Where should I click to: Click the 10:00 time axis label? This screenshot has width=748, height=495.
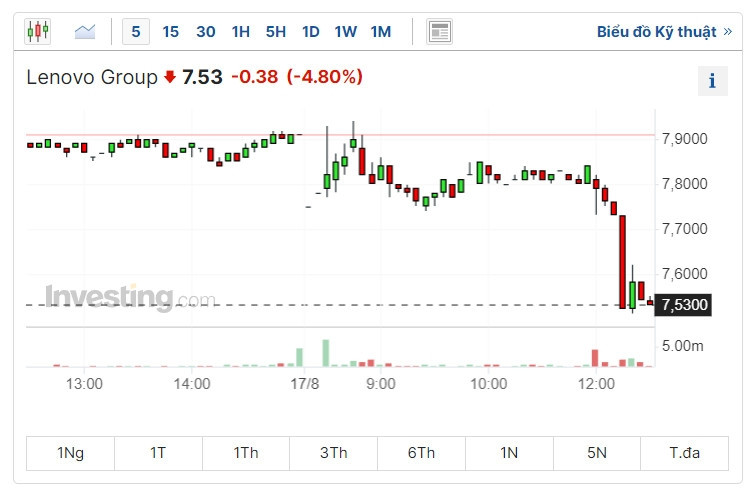(488, 384)
